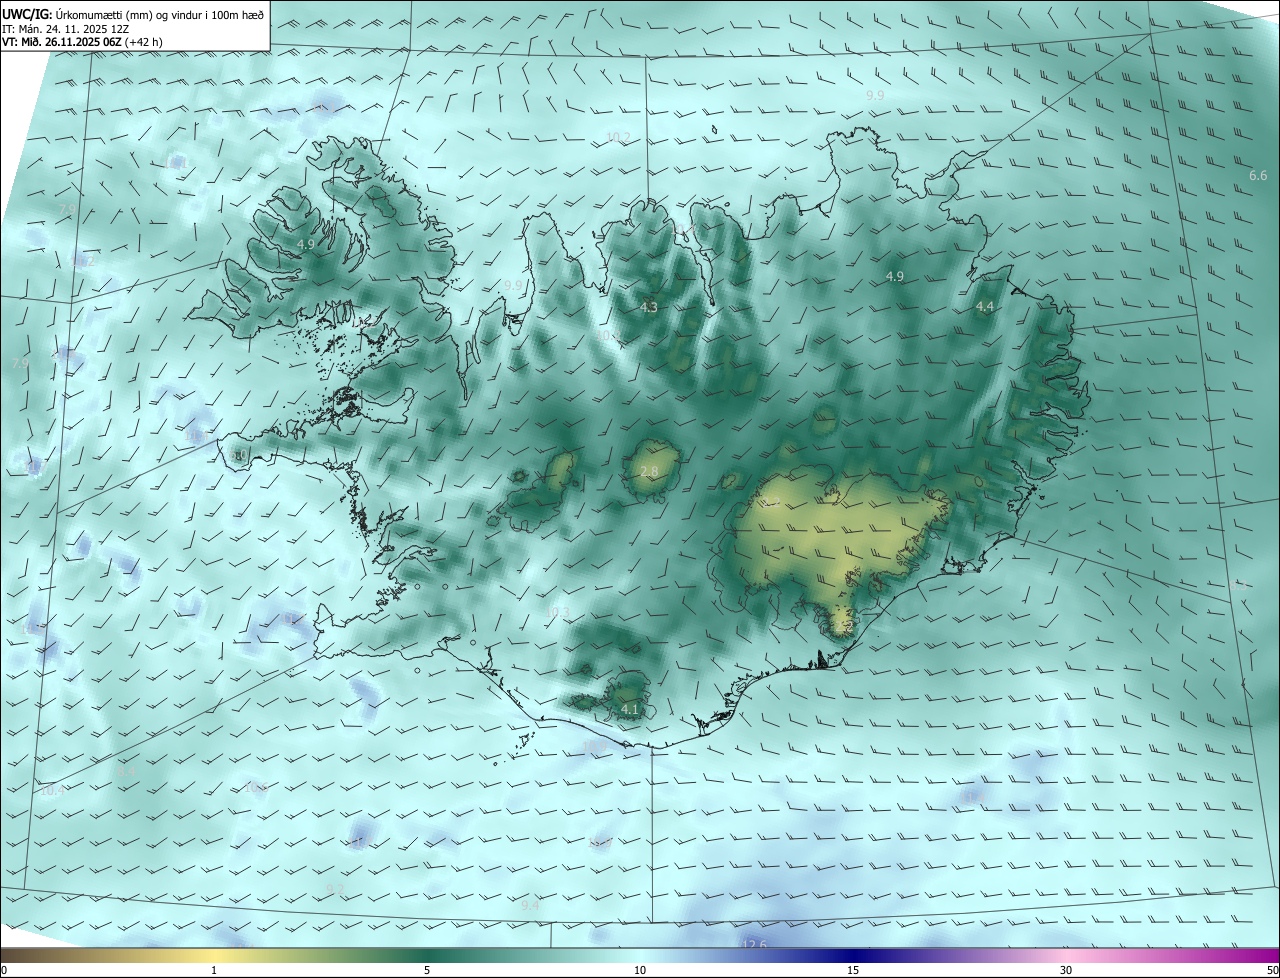Click the title 'Úrkomumætti (mm) og vindur i 100m hæð'
The image size is (1280, 978).
click(x=160, y=14)
